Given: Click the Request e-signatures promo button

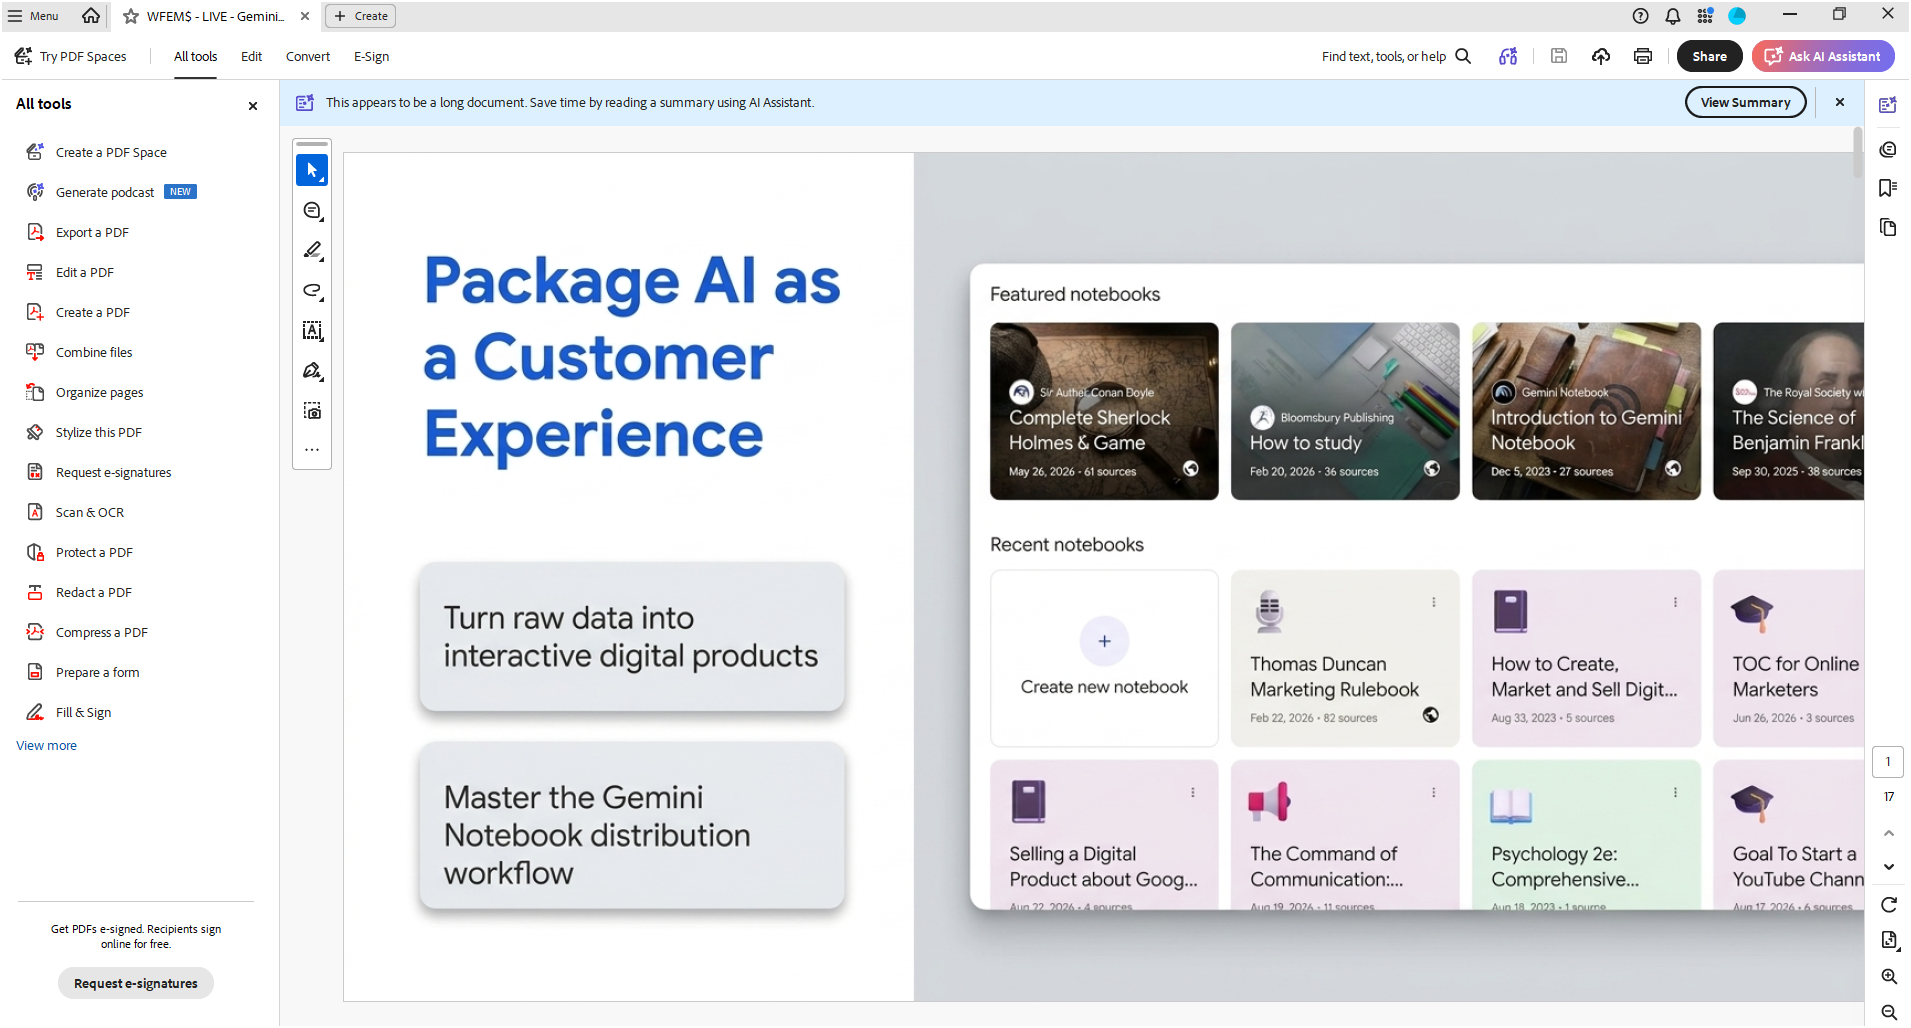Looking at the screenshot, I should coord(136,983).
